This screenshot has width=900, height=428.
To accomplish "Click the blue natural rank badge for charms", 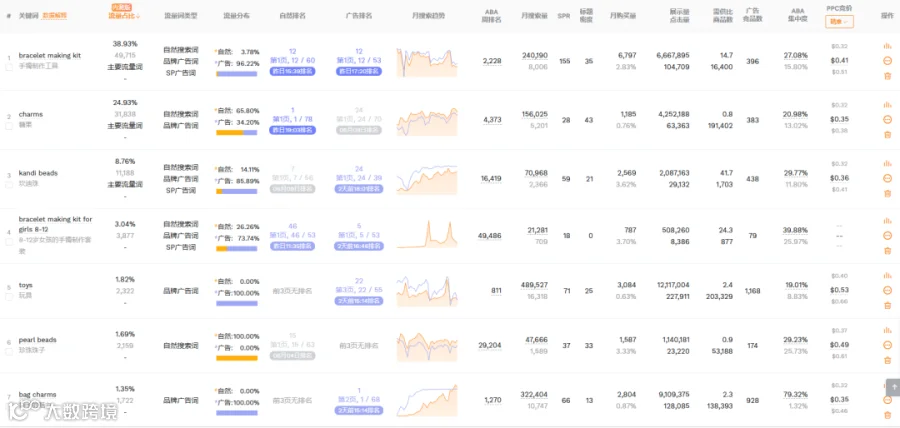I will pyautogui.click(x=292, y=130).
